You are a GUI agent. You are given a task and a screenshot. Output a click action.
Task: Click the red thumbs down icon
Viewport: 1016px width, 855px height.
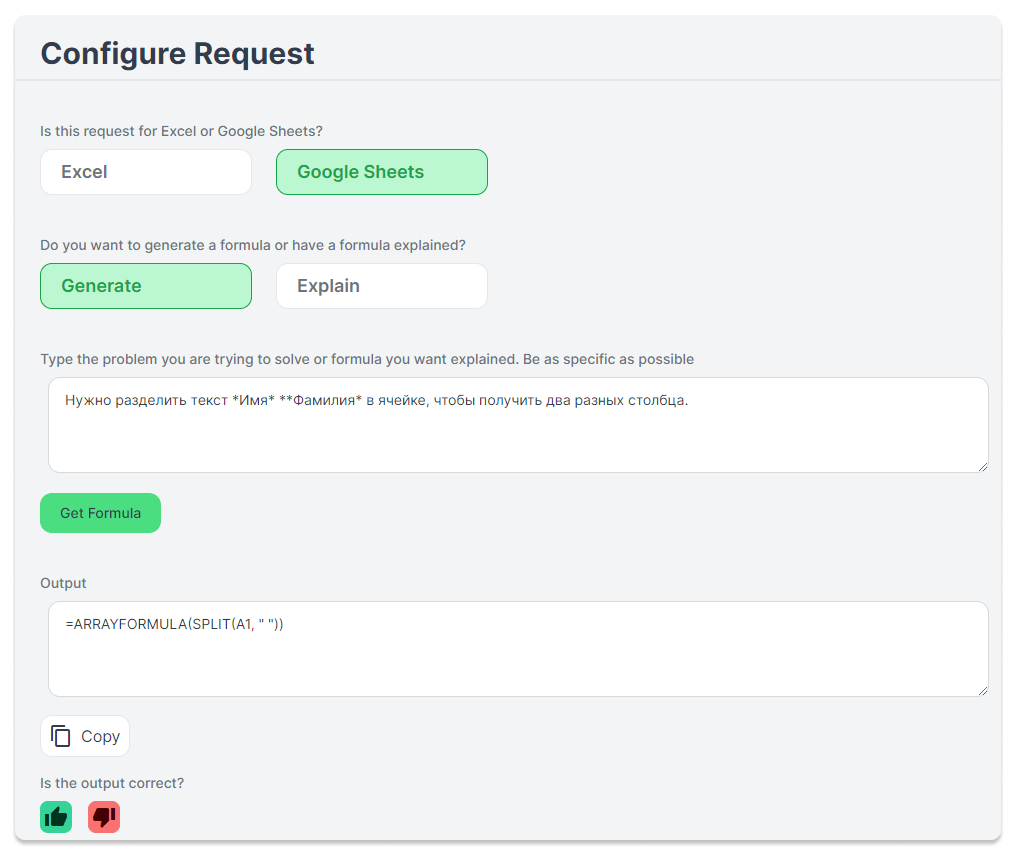[x=104, y=817]
